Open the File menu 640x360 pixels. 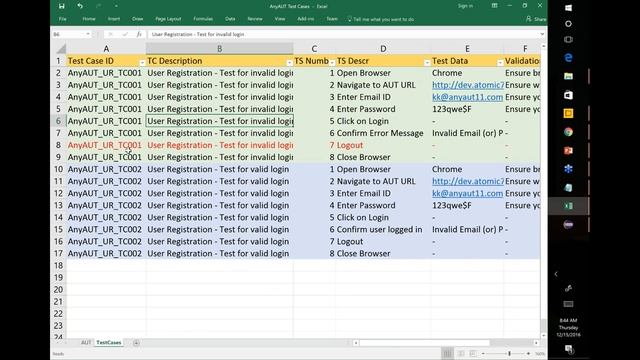(x=62, y=19)
